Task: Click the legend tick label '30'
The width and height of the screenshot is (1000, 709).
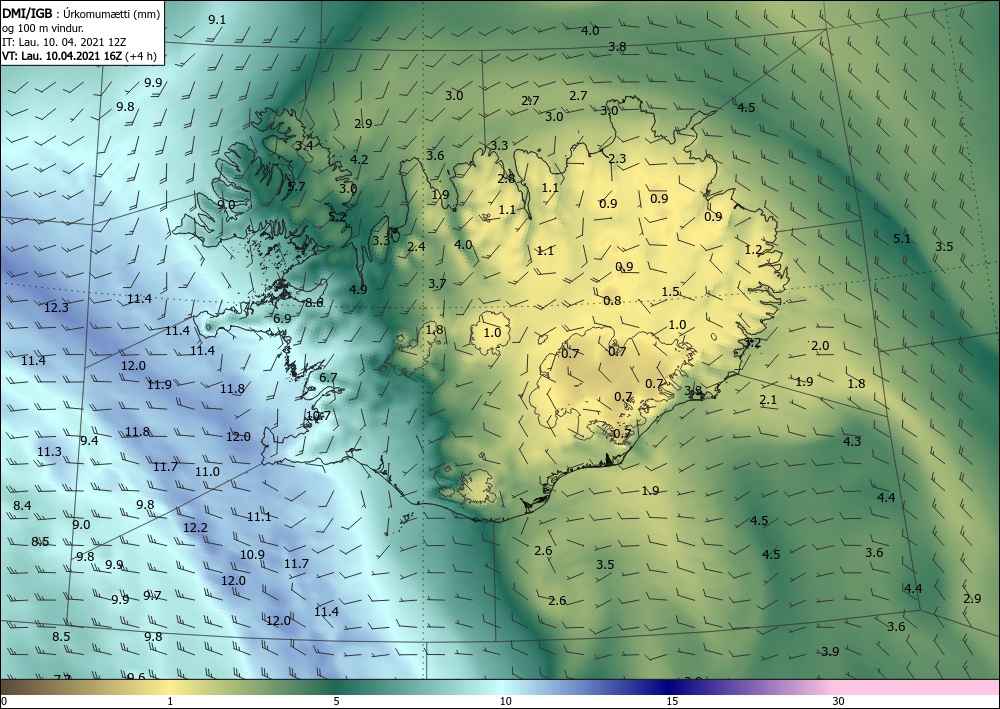Action: (839, 701)
